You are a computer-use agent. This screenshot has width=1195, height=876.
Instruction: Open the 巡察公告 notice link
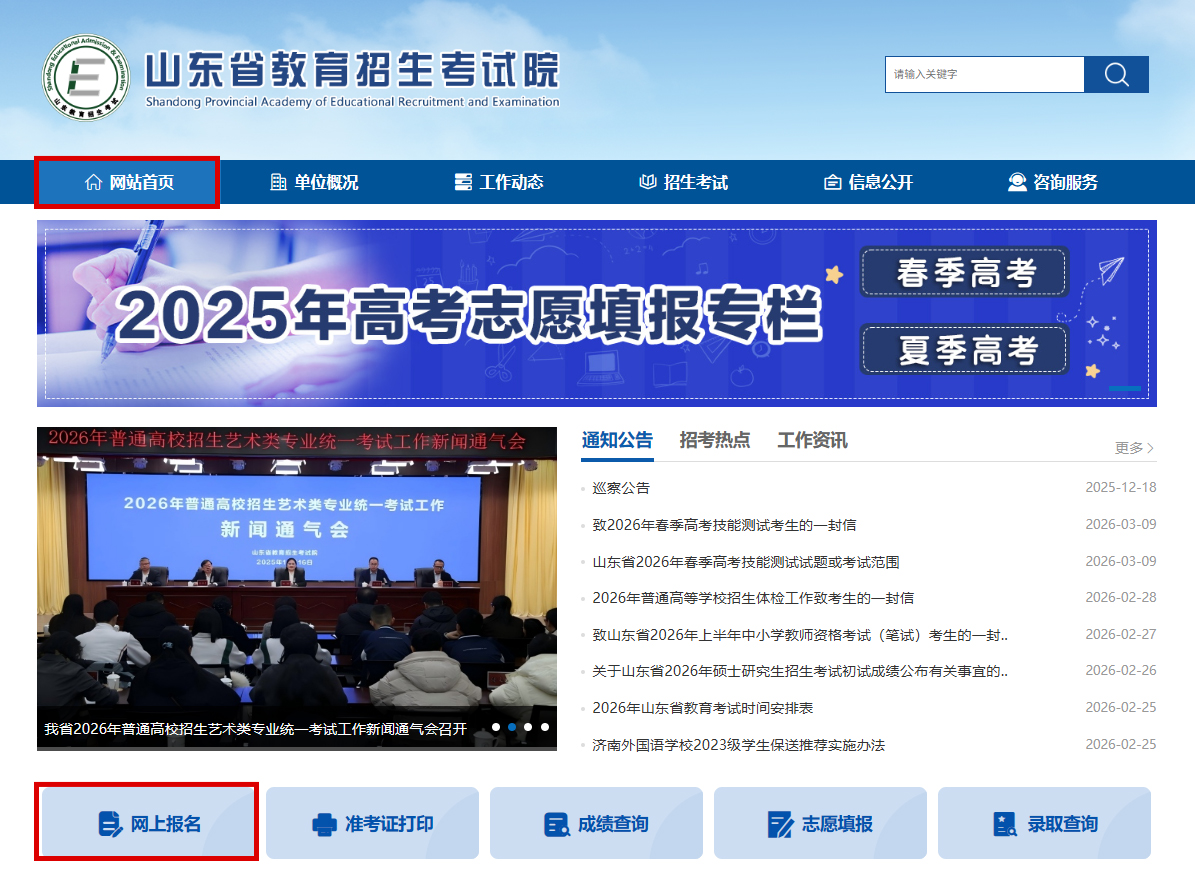pyautogui.click(x=621, y=488)
